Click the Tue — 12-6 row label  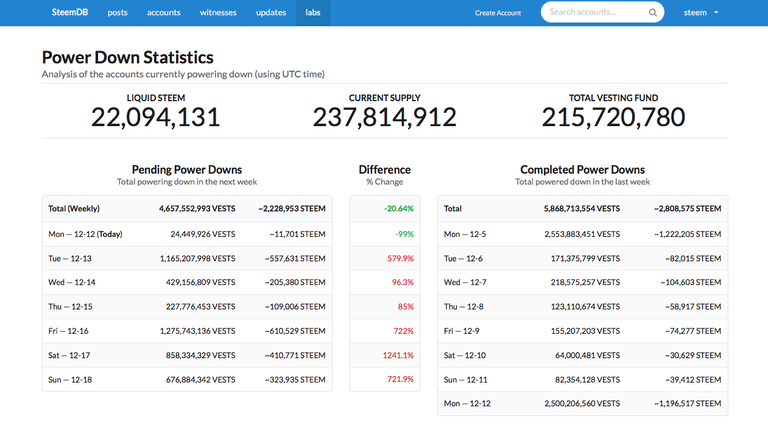463,258
